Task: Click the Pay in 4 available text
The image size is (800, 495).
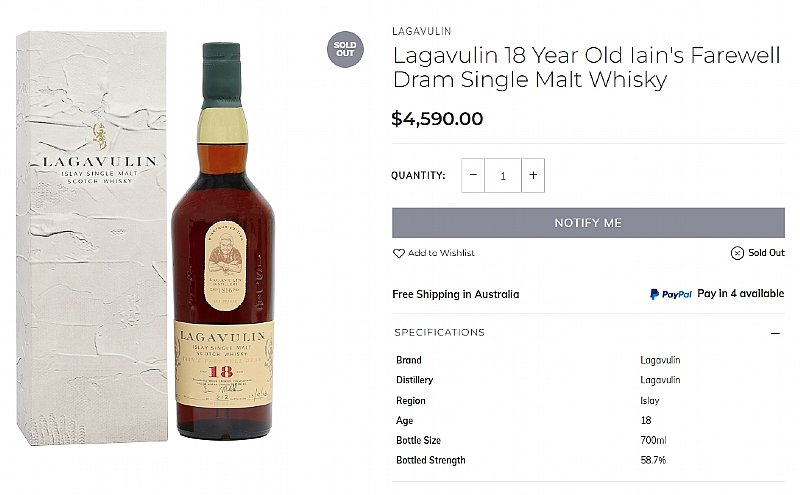Action: tap(740, 293)
